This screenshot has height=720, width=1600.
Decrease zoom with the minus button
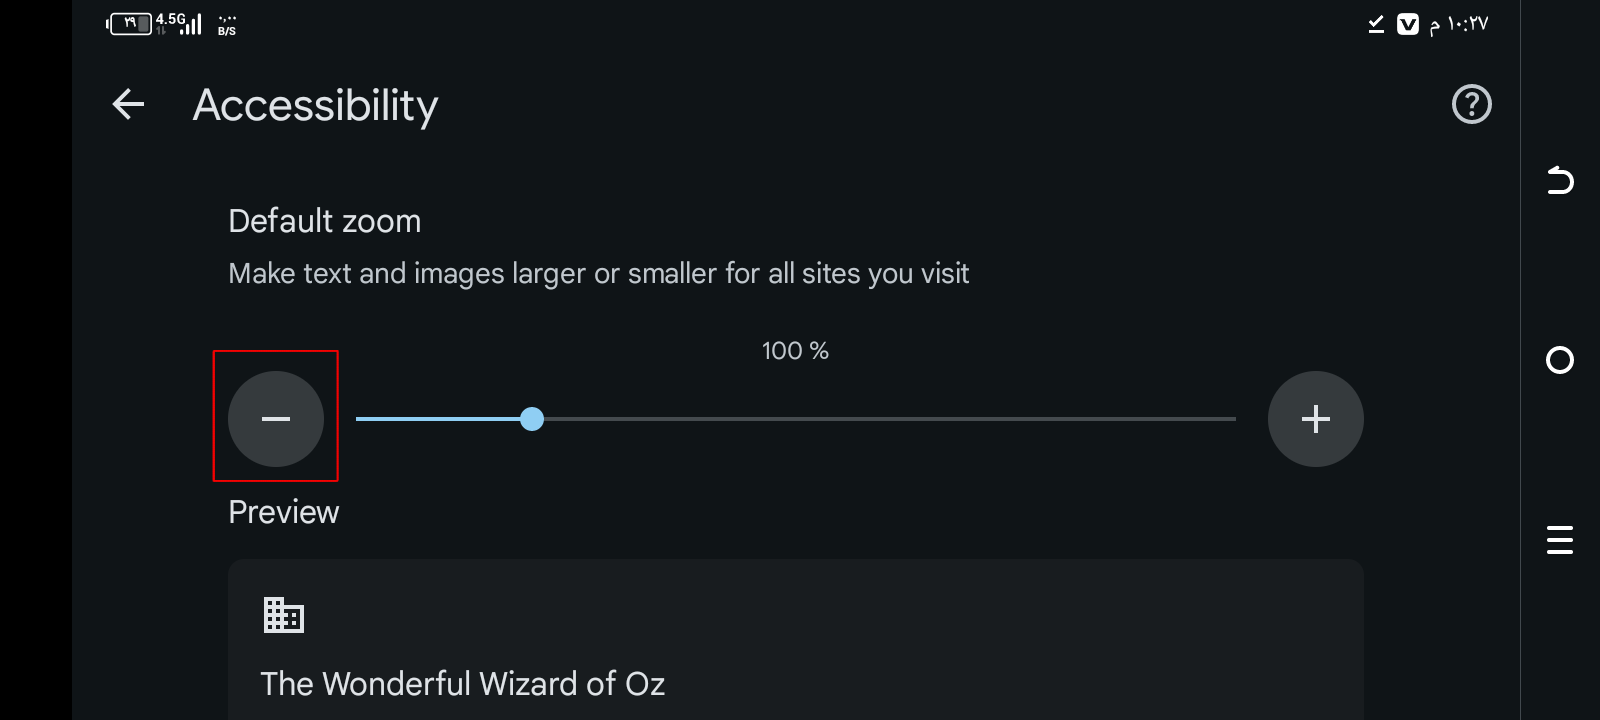pos(276,419)
